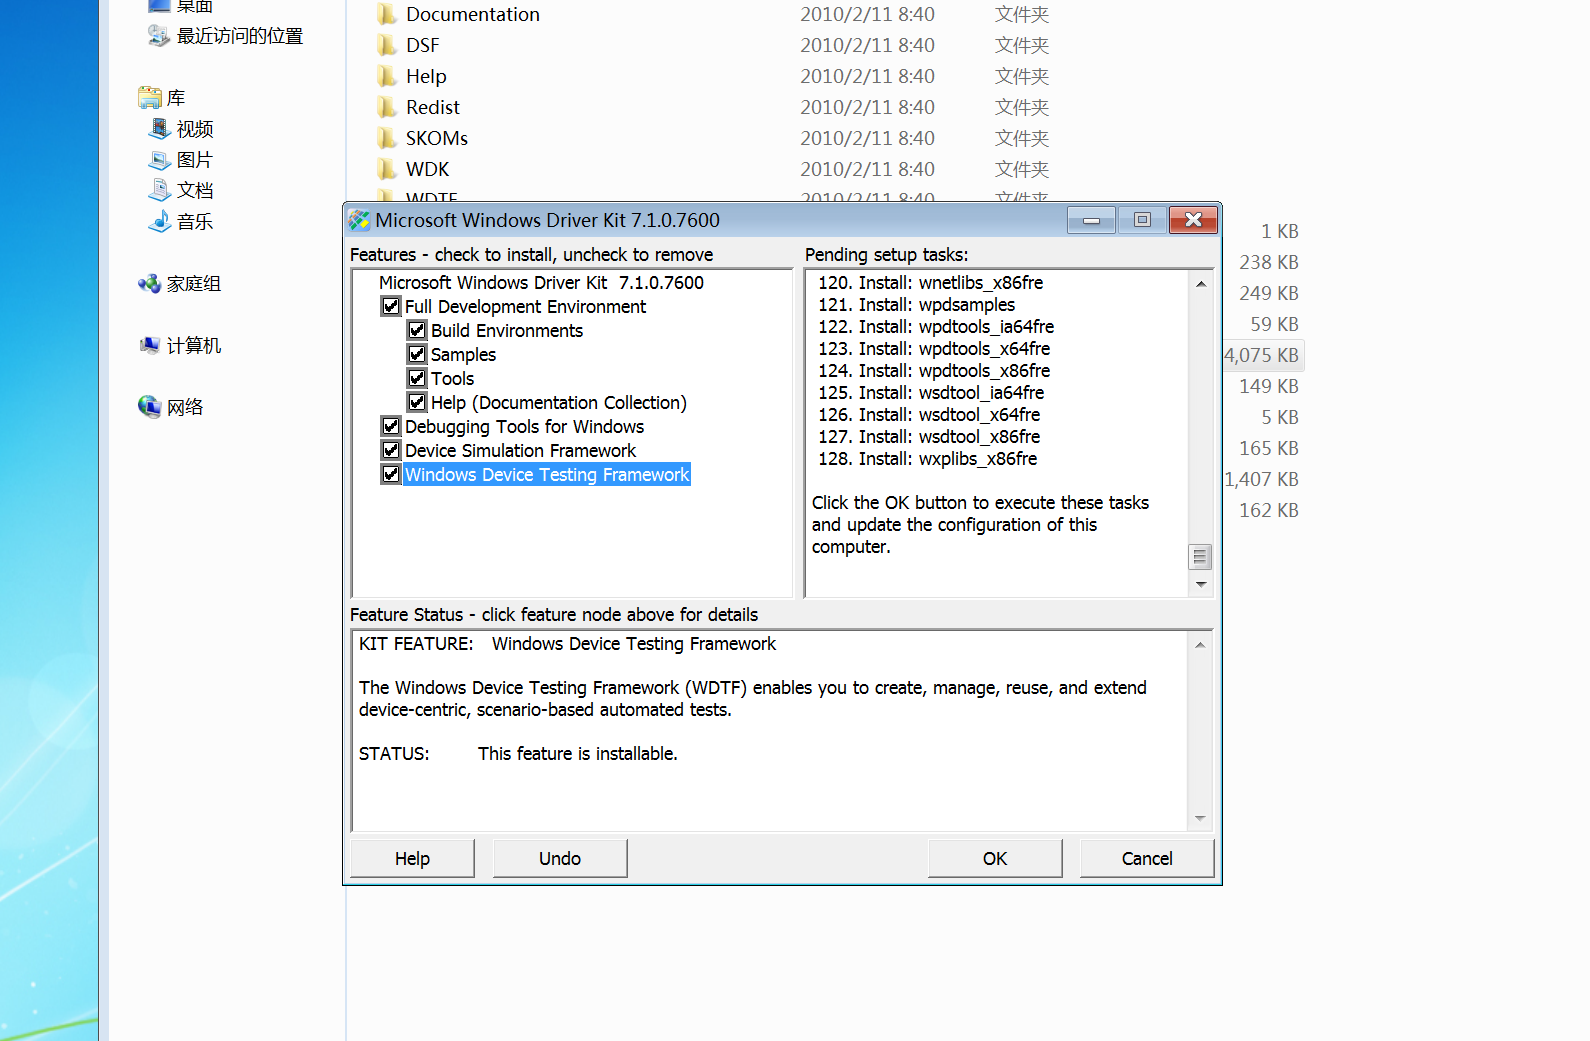Click the DSF folder icon
Viewport: 1590px width, 1041px height.
[387, 45]
